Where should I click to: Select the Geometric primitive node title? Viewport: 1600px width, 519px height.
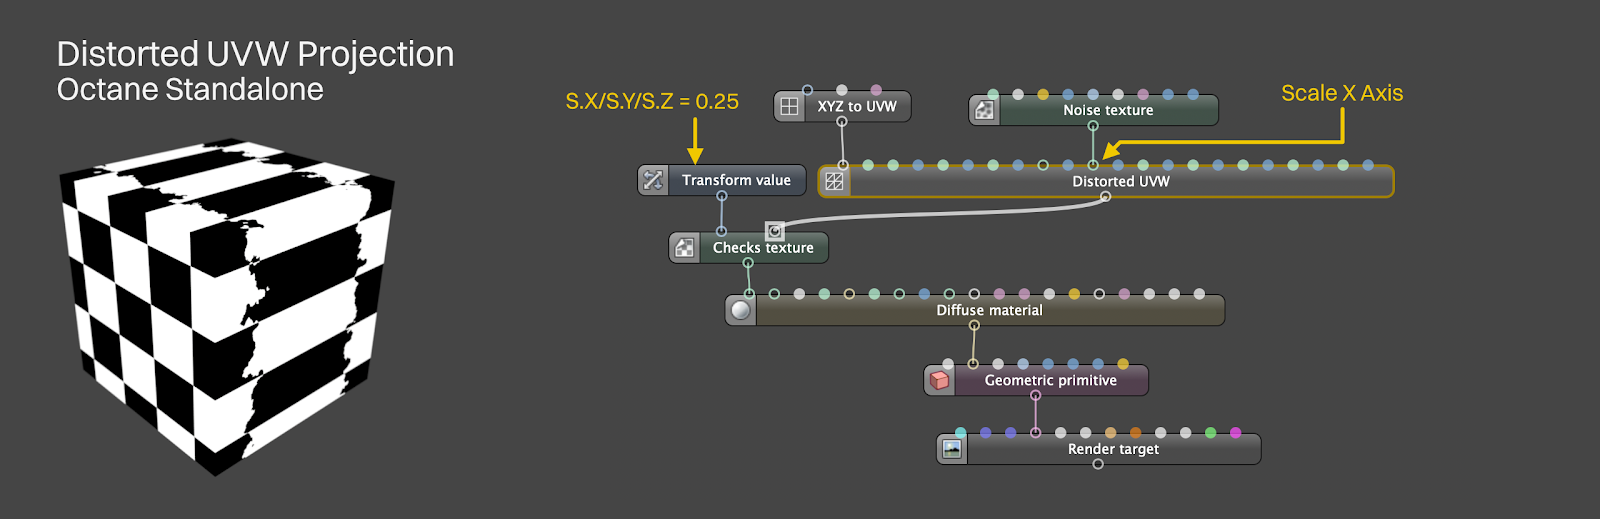click(1050, 380)
